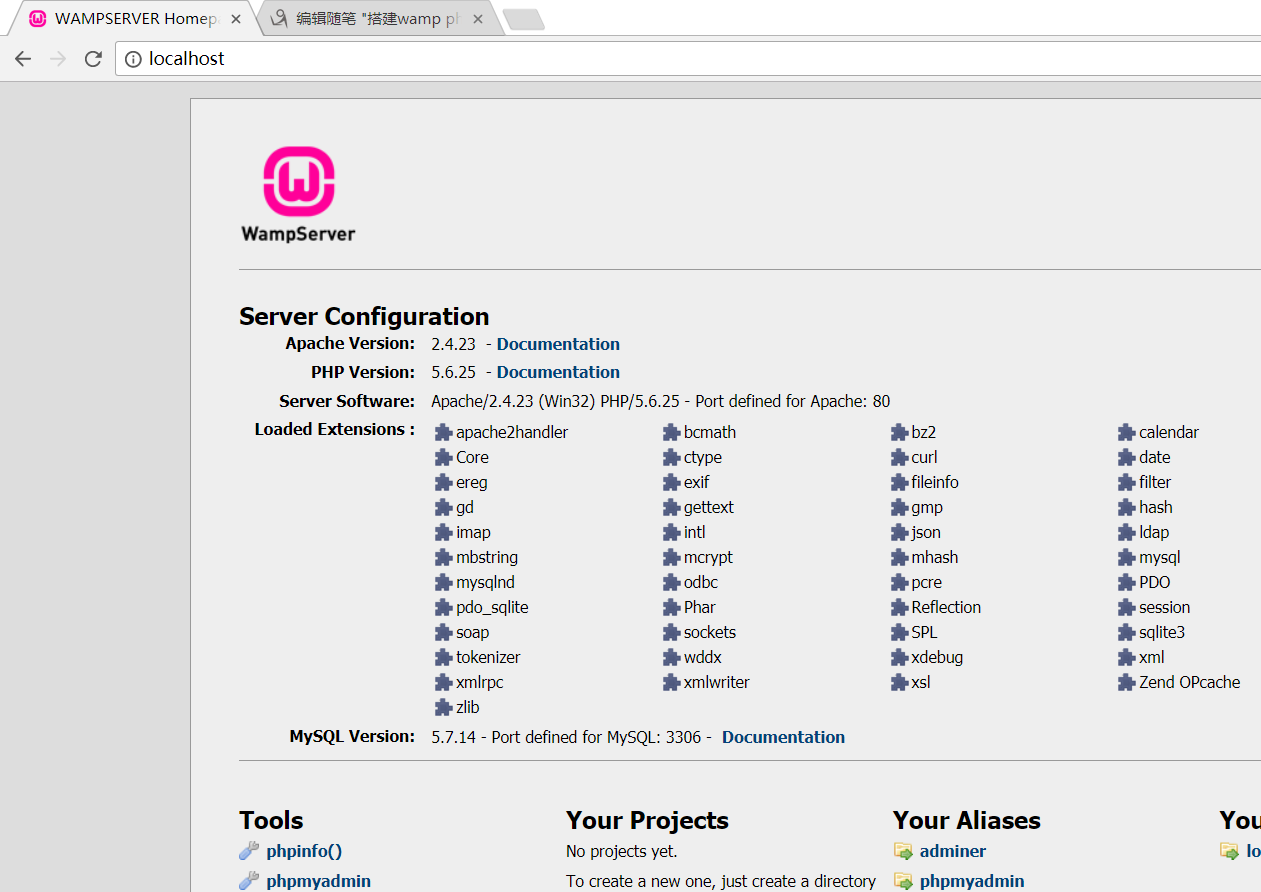Viewport: 1261px width, 892px height.
Task: Click the puzzle icon beside mbstring
Action: pos(444,557)
